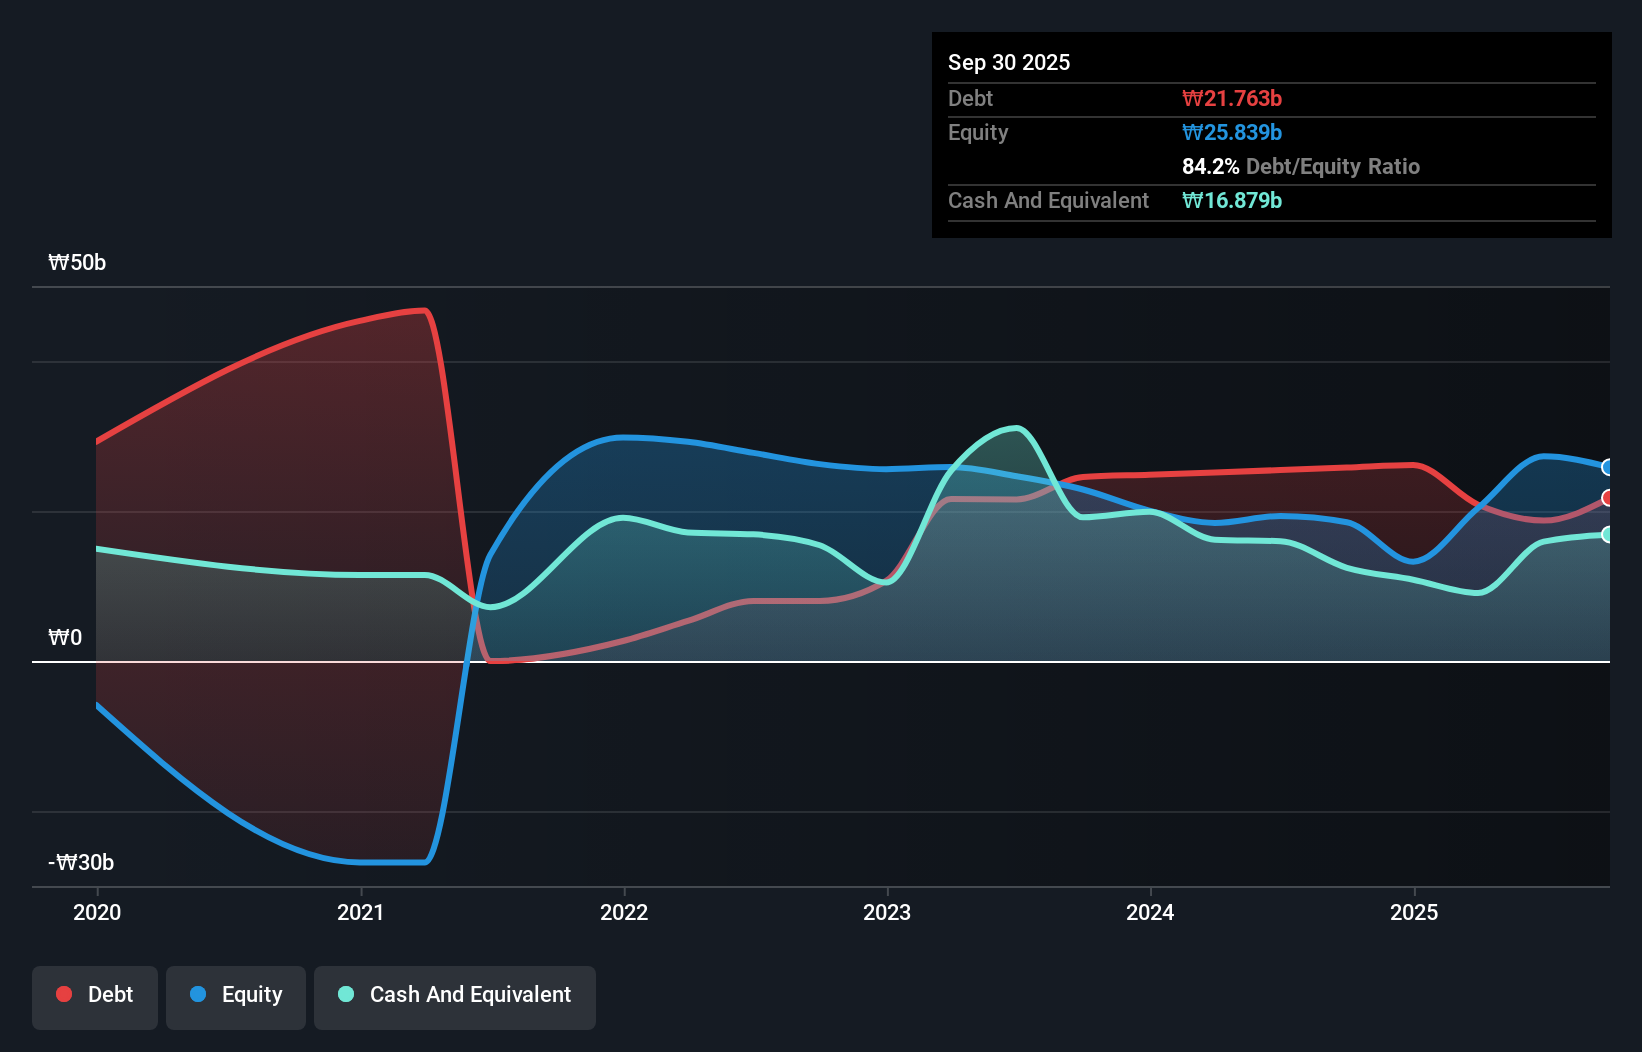Click the ₩21.763b Debt value link

1234,98
